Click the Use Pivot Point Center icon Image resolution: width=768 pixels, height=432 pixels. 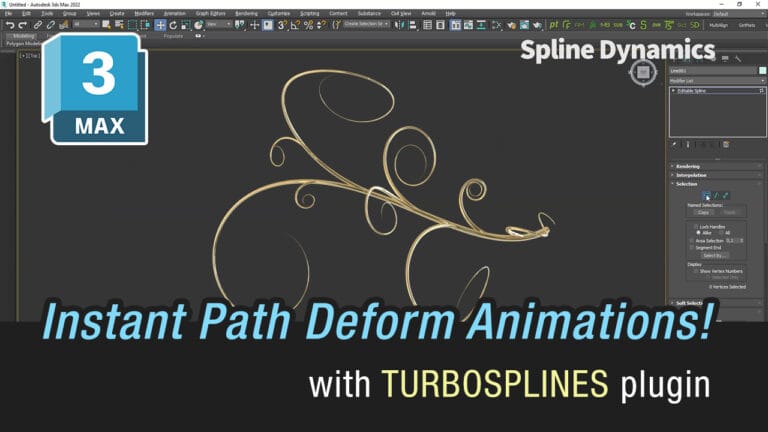[x=240, y=25]
